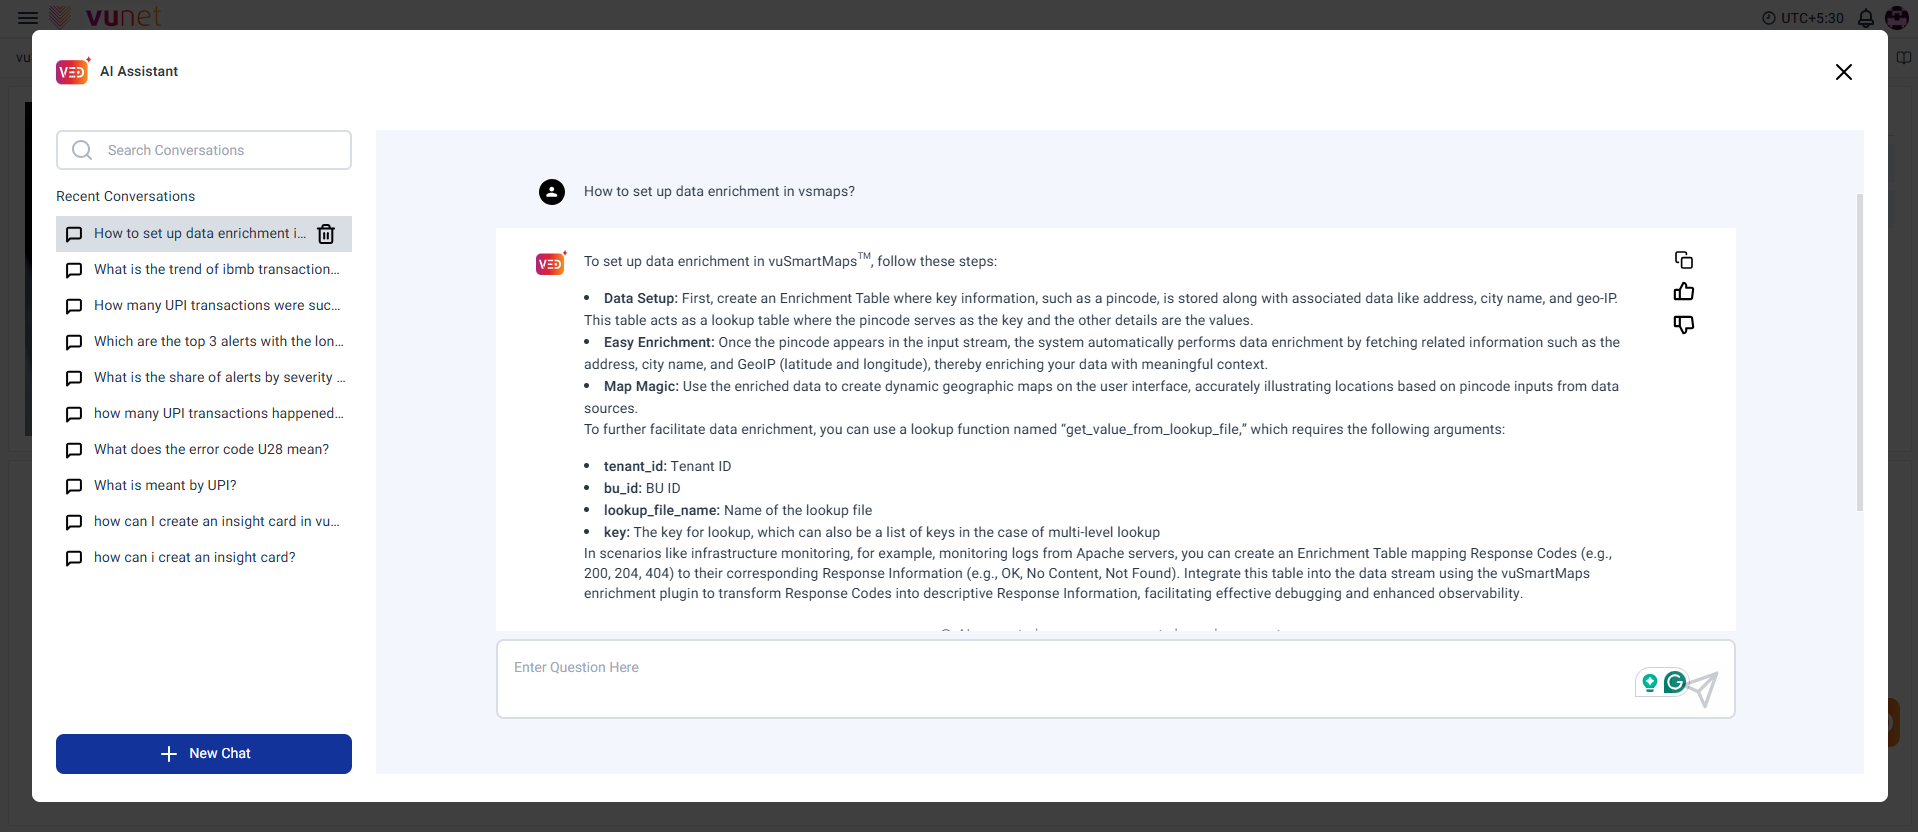Delete the data enrichment conversation

326,234
